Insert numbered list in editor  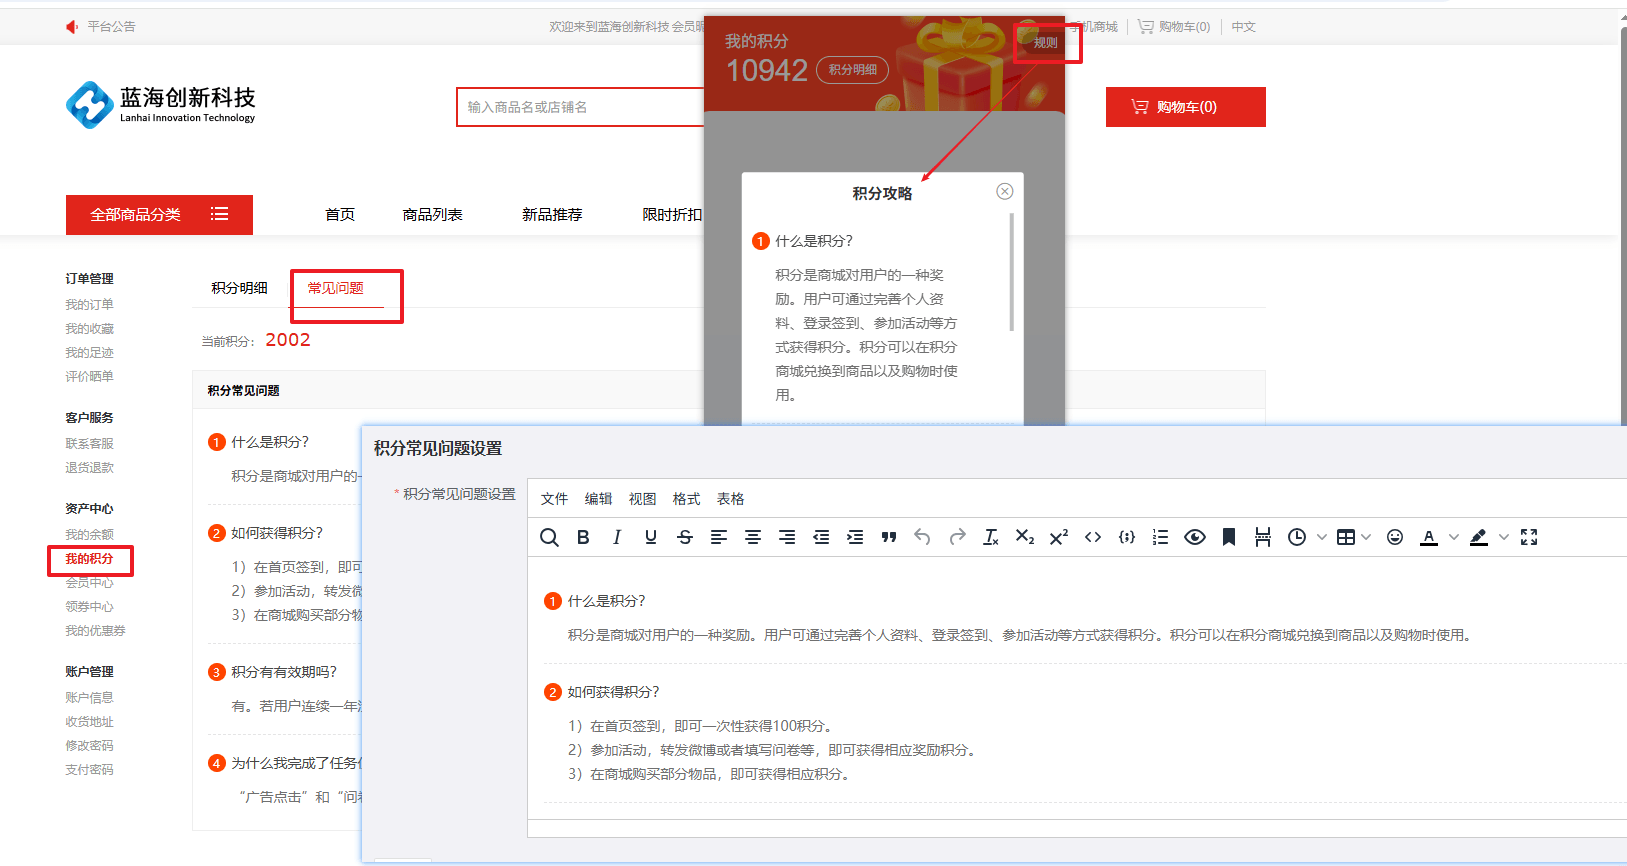tap(1161, 537)
